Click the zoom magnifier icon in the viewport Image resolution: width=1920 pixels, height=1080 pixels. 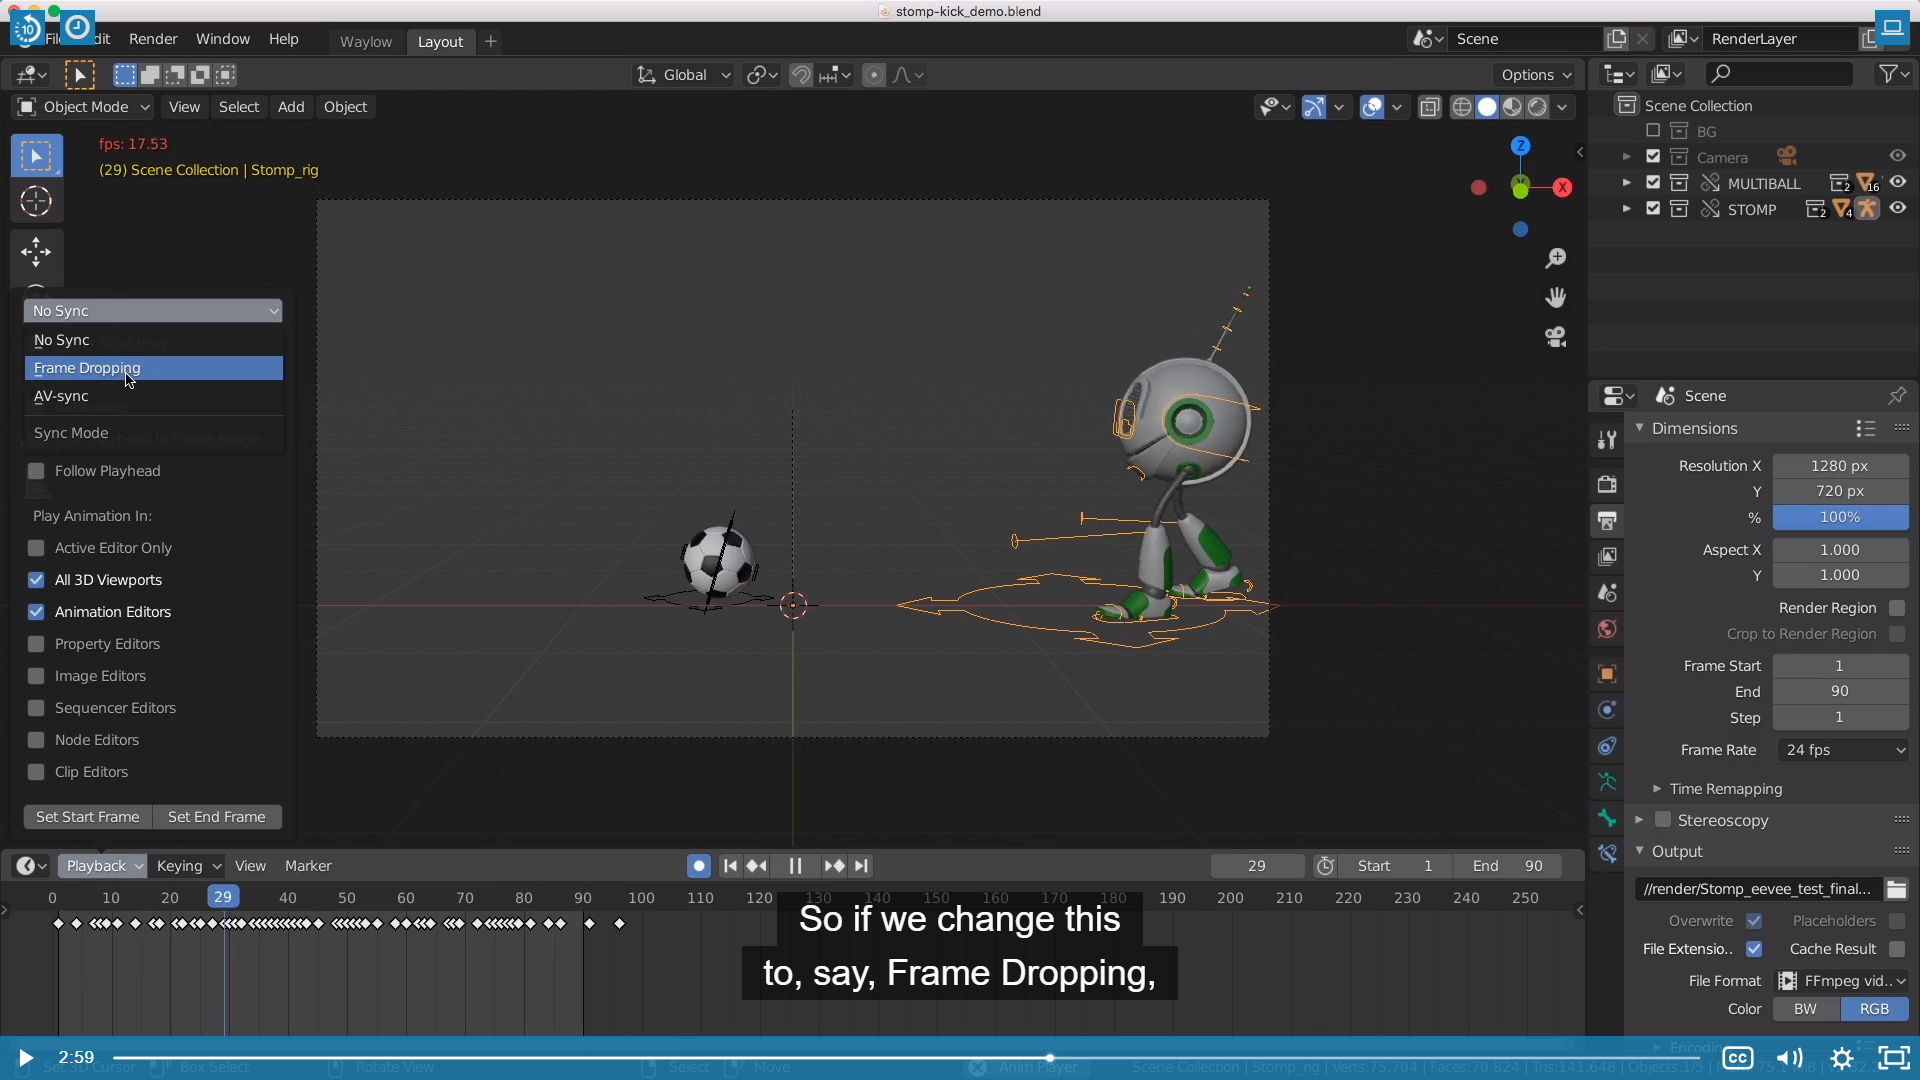(x=1555, y=258)
